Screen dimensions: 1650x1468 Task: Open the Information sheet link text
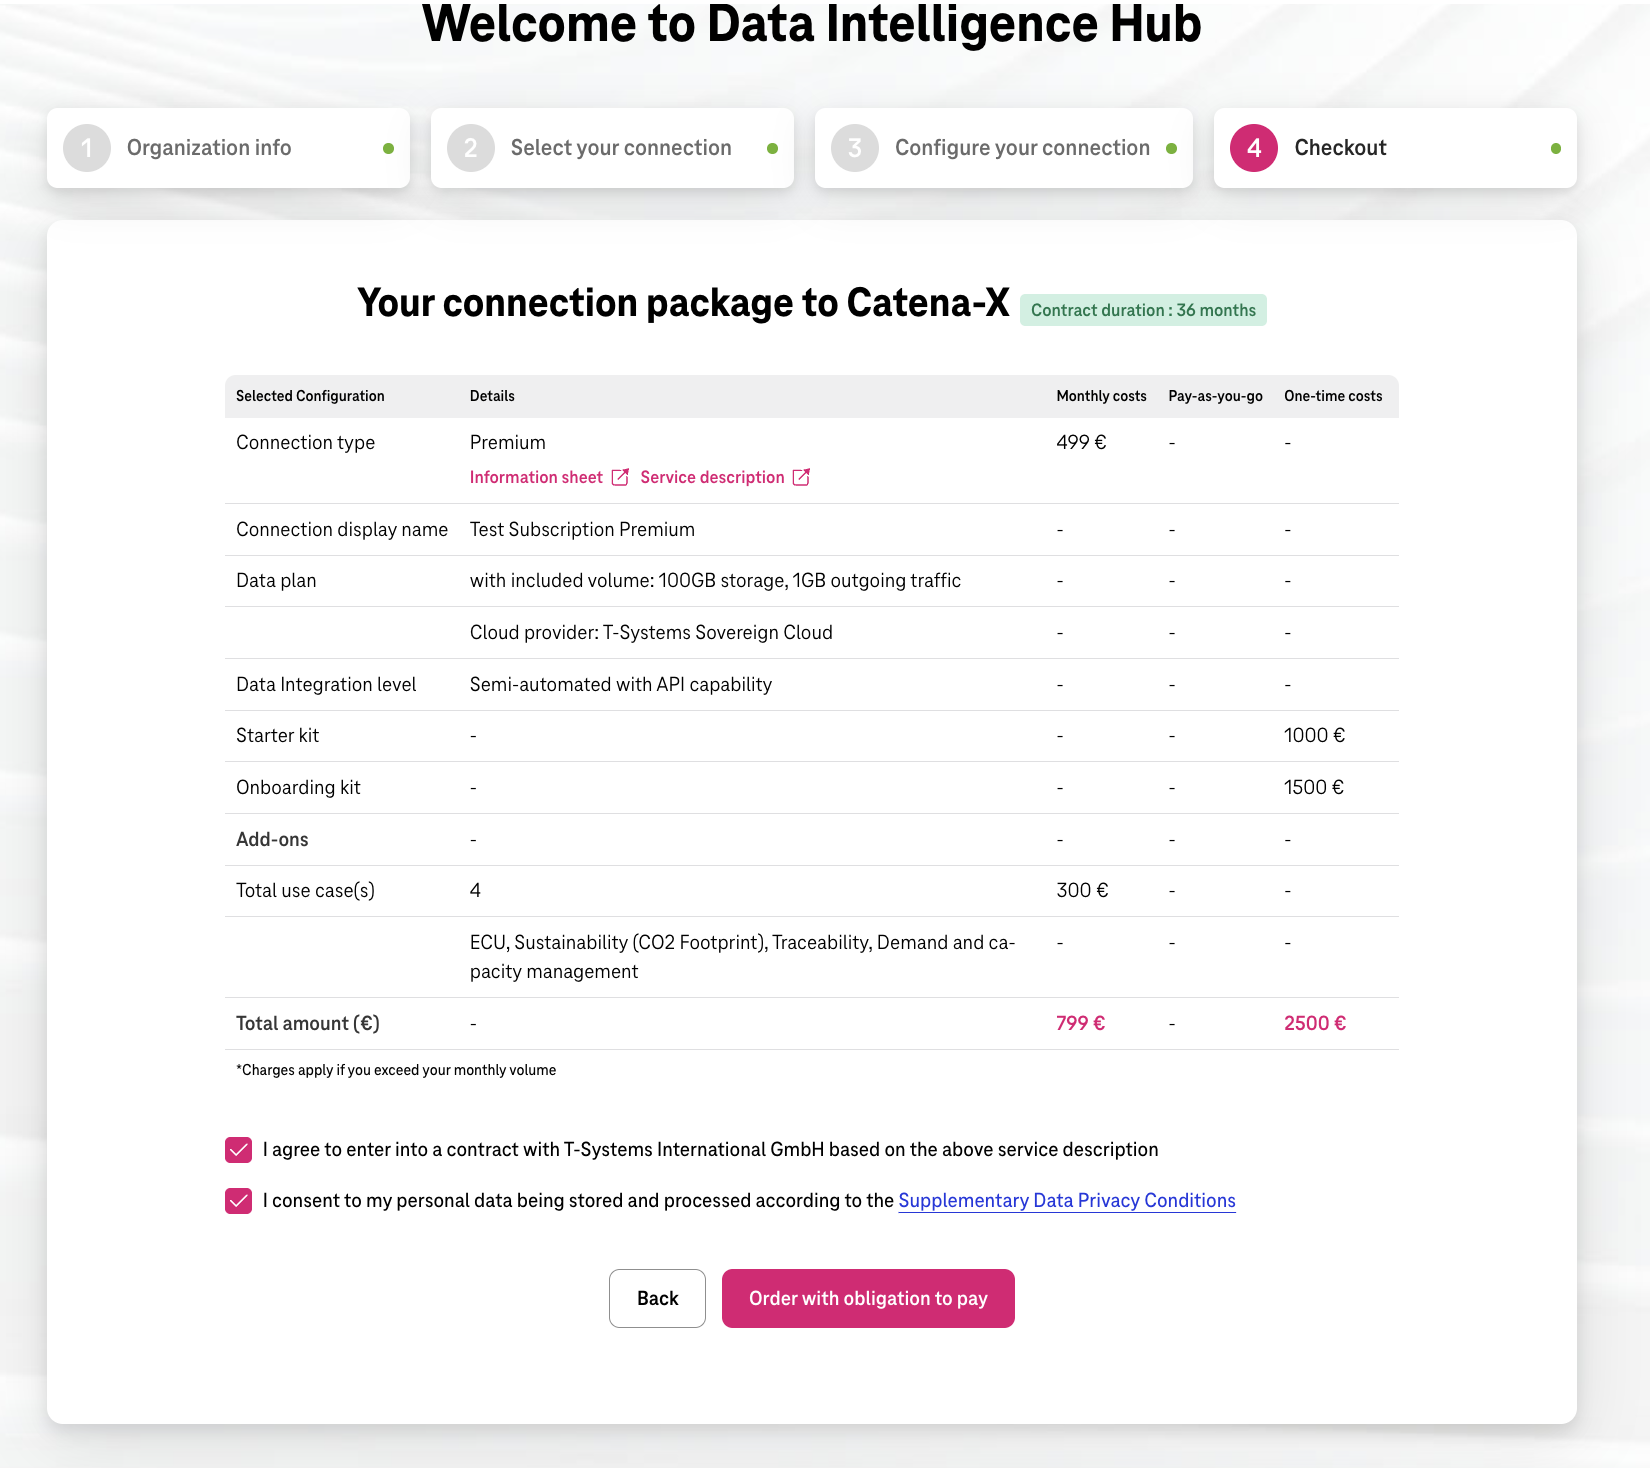point(536,477)
